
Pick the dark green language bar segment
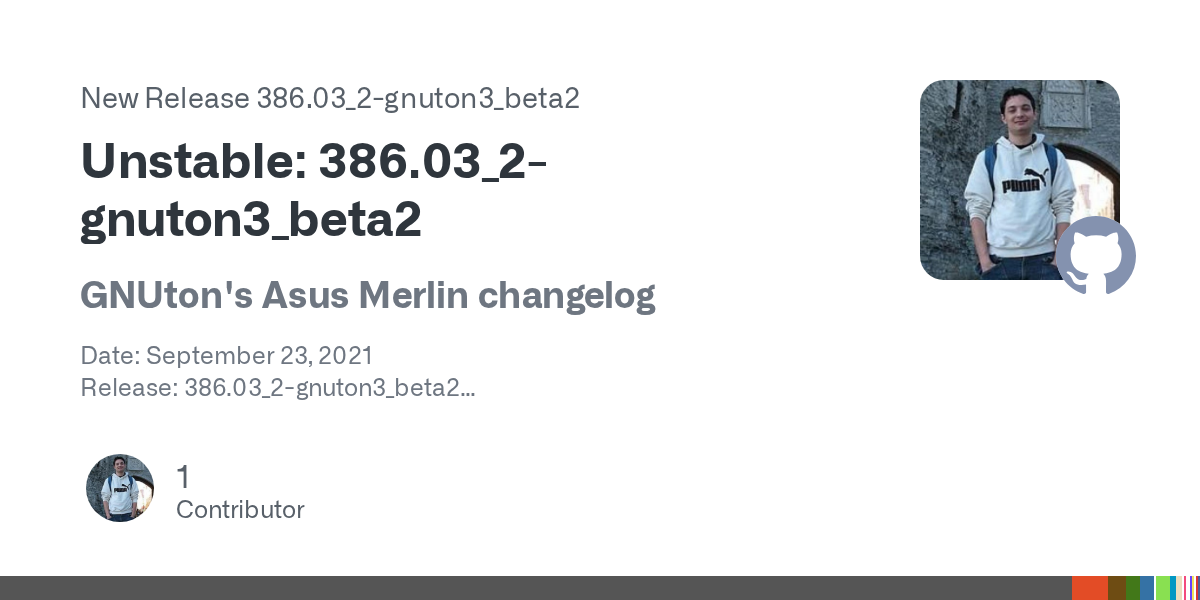tap(1132, 588)
